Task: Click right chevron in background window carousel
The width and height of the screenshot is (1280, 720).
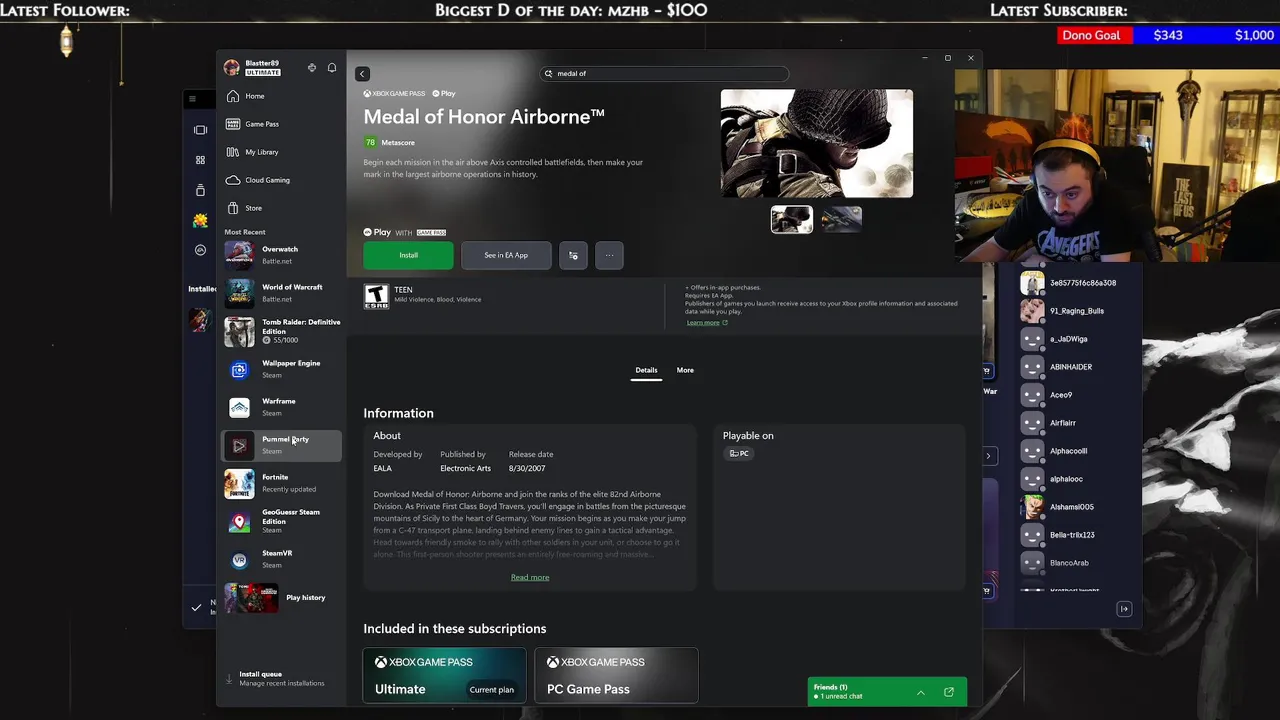Action: (x=988, y=456)
